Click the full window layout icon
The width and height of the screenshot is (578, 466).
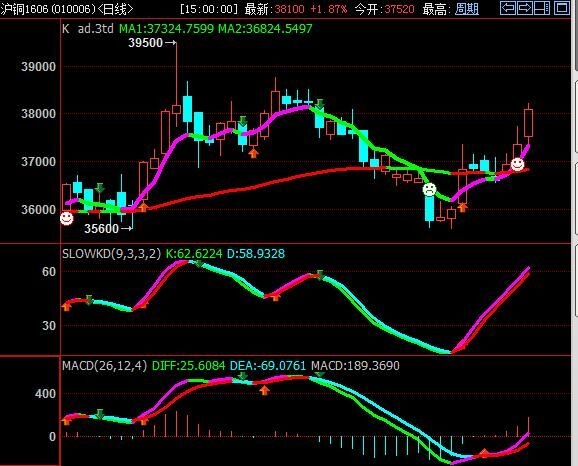[562, 8]
